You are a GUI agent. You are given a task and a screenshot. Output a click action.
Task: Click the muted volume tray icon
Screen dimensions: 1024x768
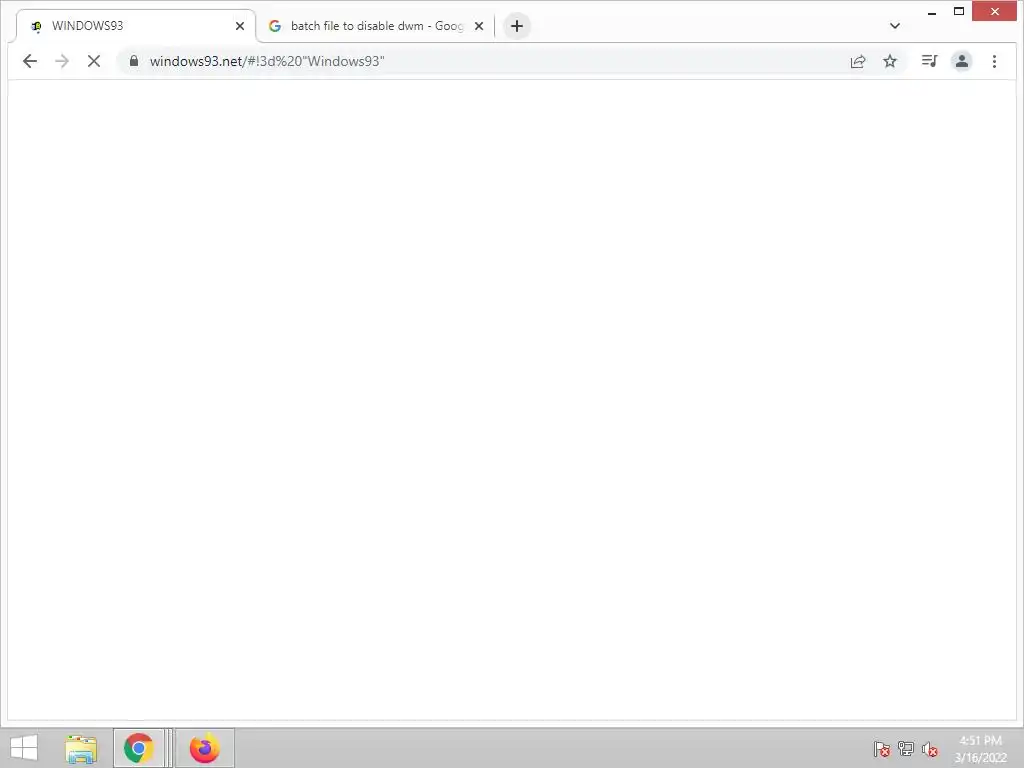click(930, 749)
